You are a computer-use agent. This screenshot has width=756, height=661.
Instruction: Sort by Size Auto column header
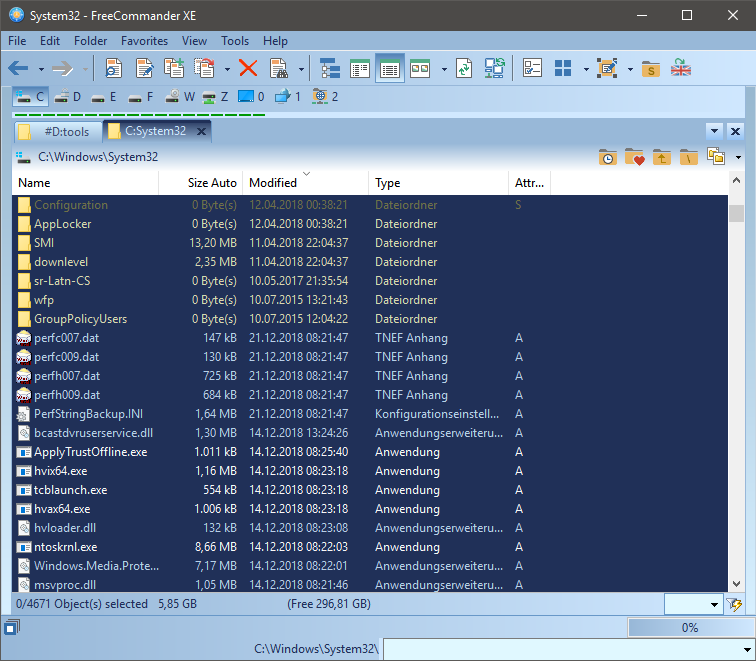click(x=201, y=183)
